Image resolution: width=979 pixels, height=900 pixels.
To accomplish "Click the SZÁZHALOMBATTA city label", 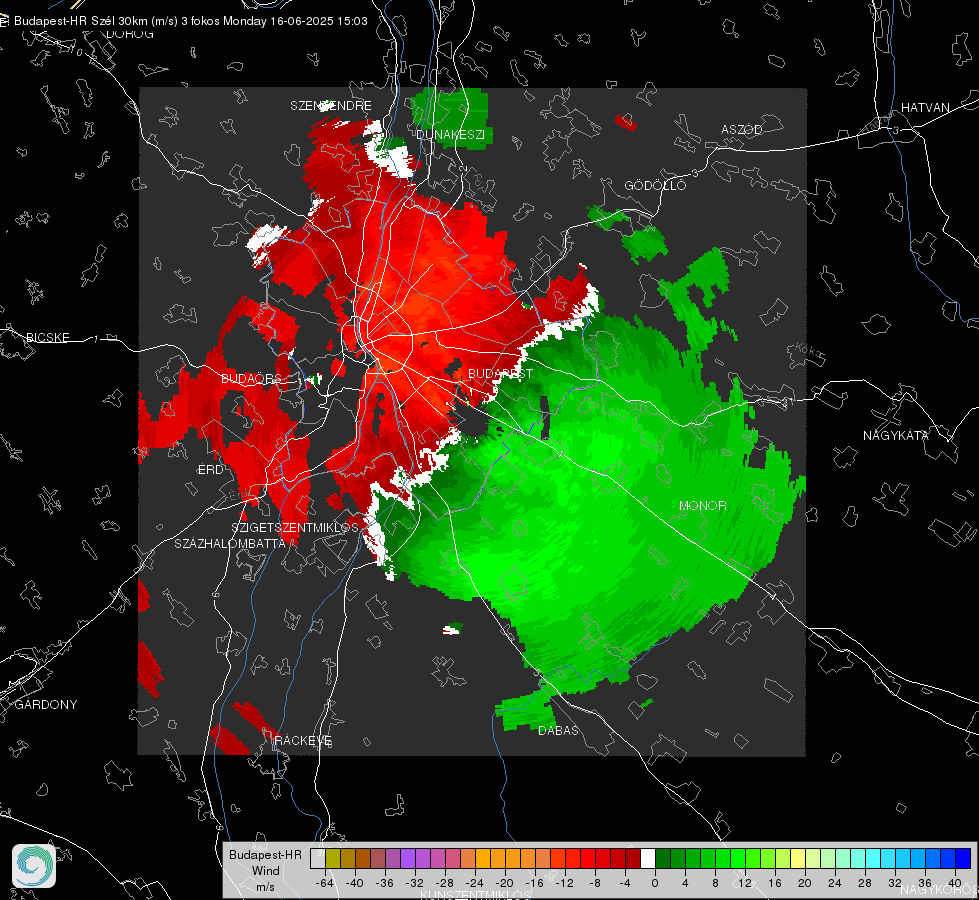I will point(230,543).
